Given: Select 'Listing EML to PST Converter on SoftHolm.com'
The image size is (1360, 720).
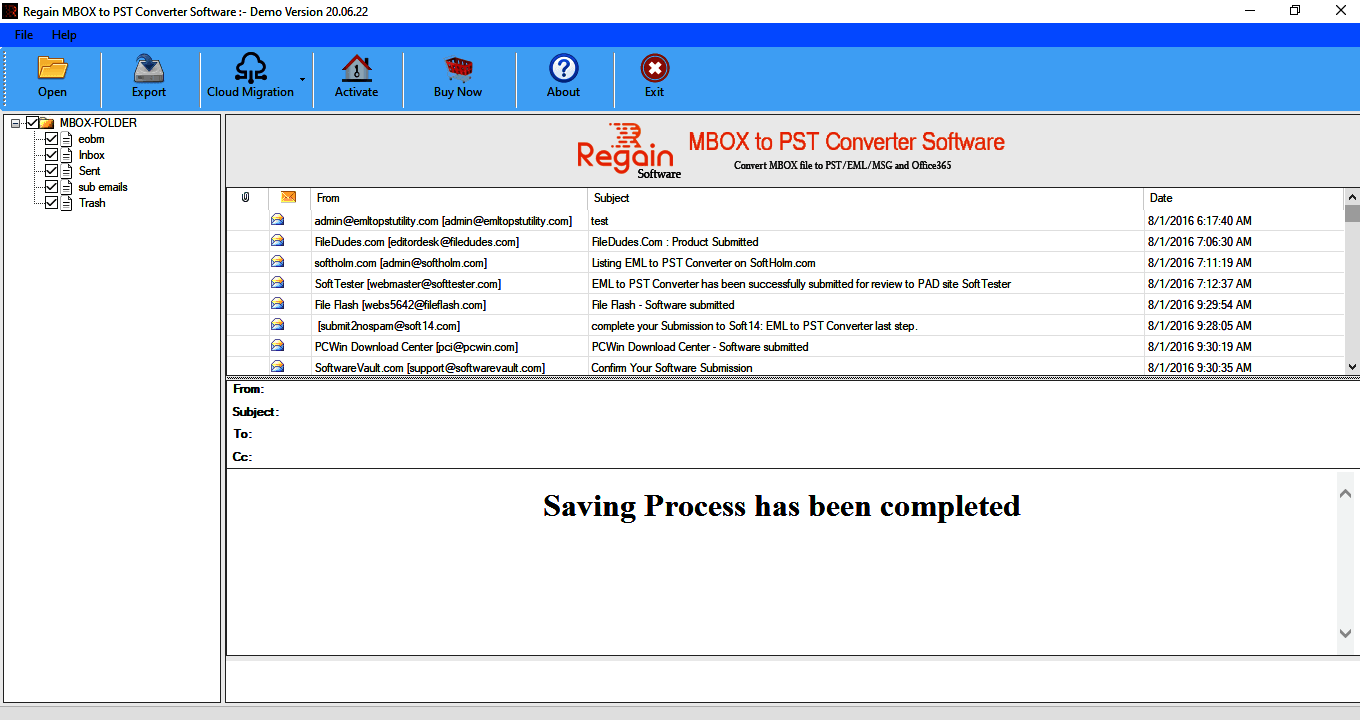Looking at the screenshot, I should coord(703,263).
